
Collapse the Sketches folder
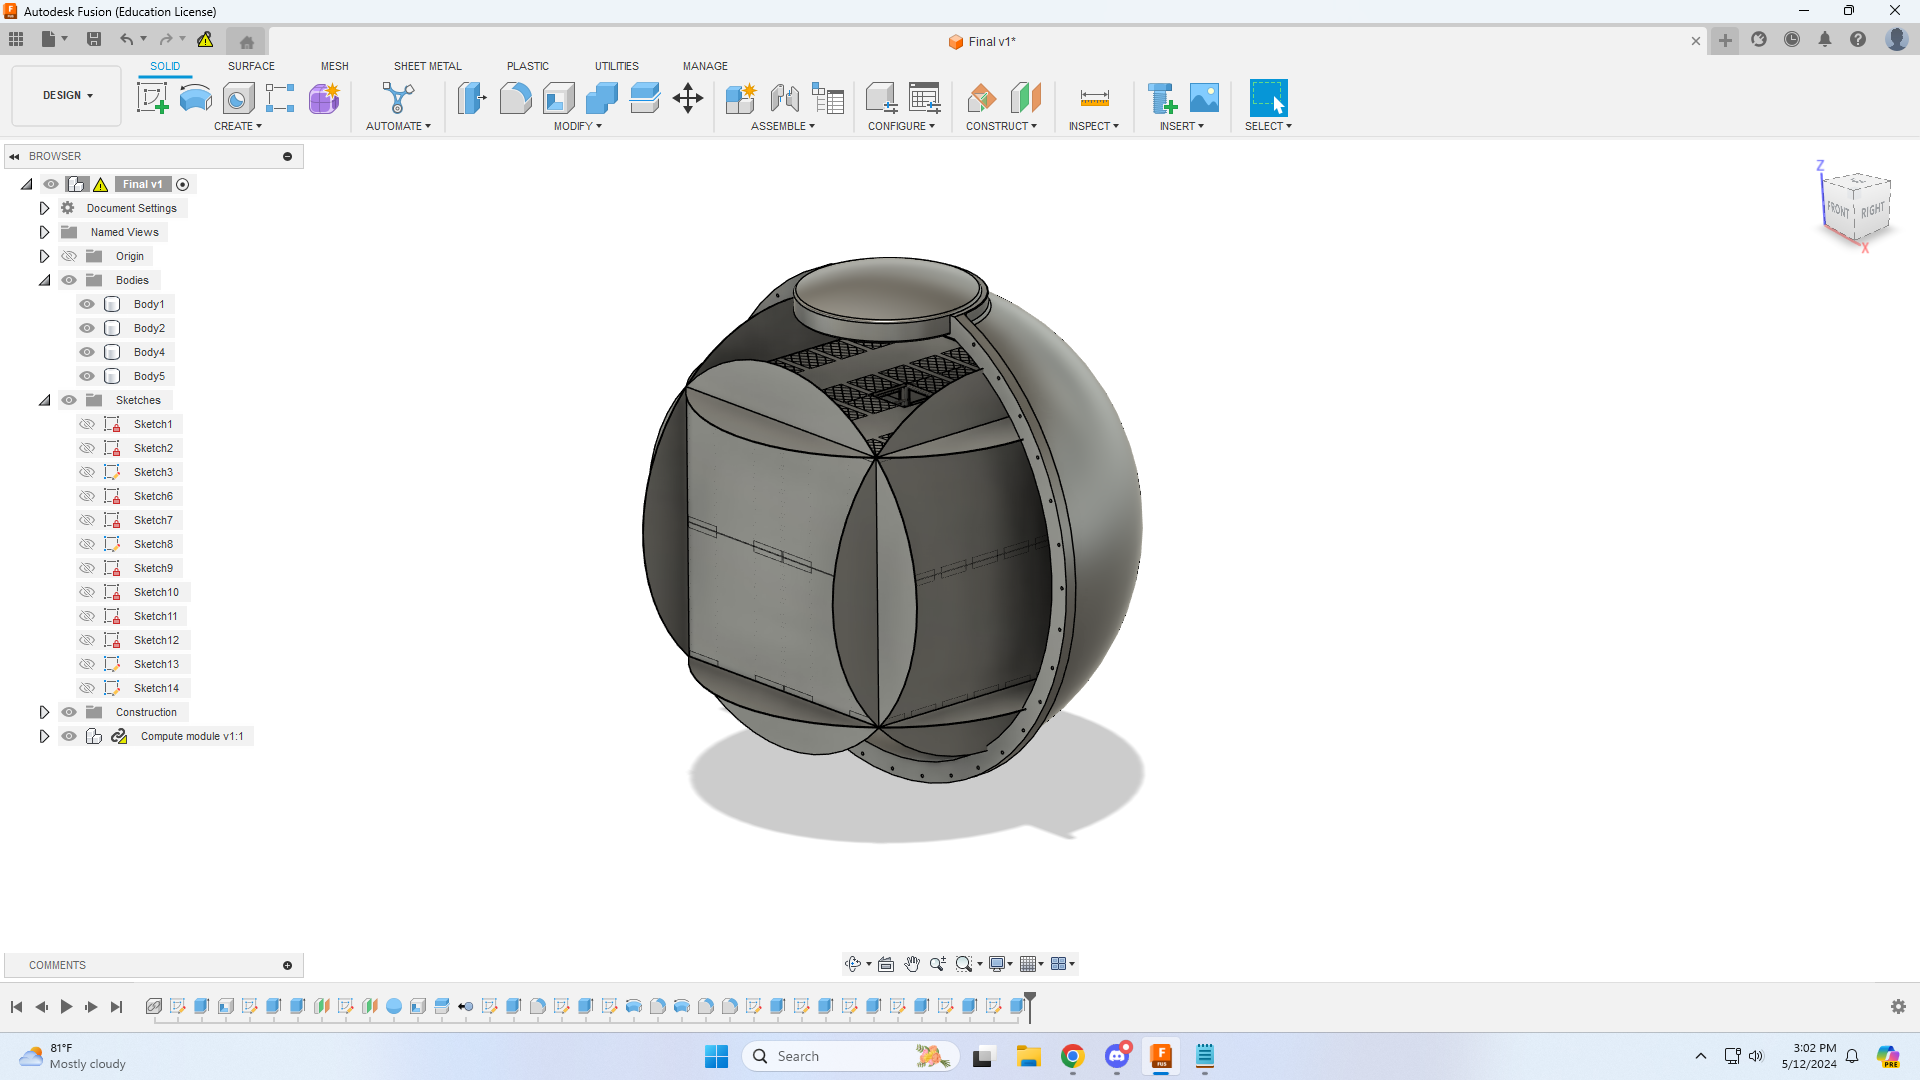point(44,400)
